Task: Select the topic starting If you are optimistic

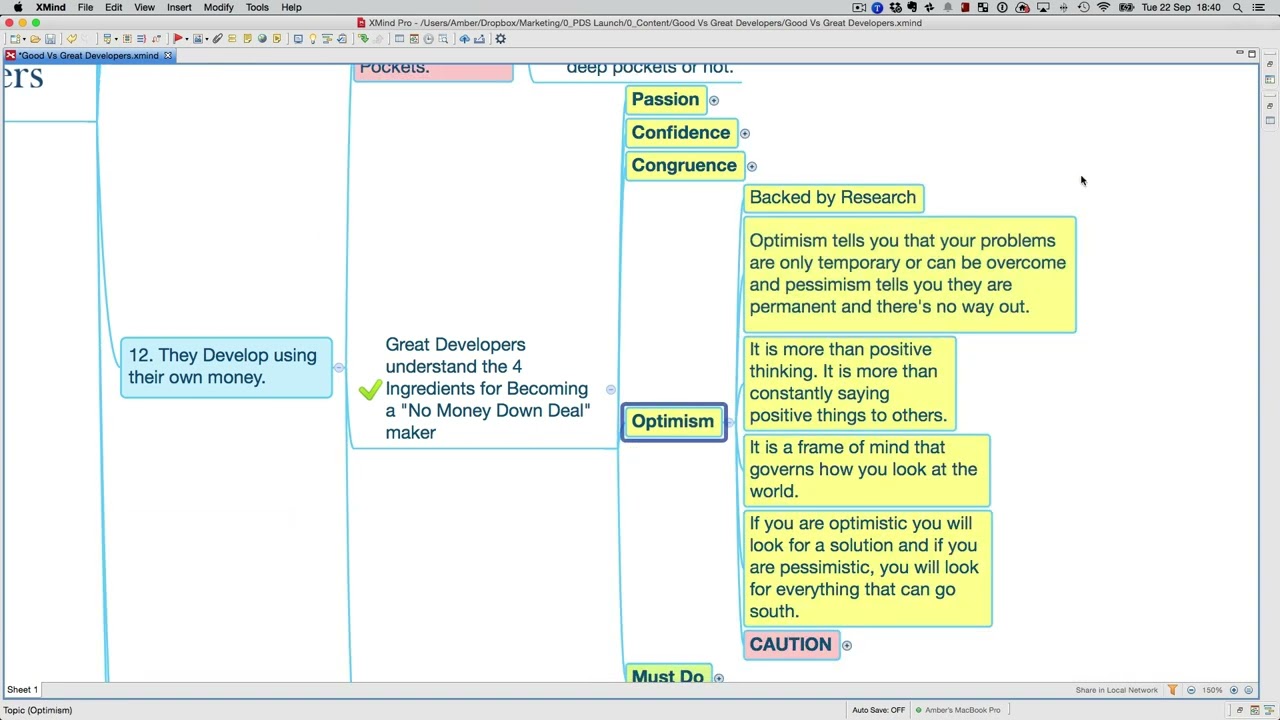Action: [867, 568]
